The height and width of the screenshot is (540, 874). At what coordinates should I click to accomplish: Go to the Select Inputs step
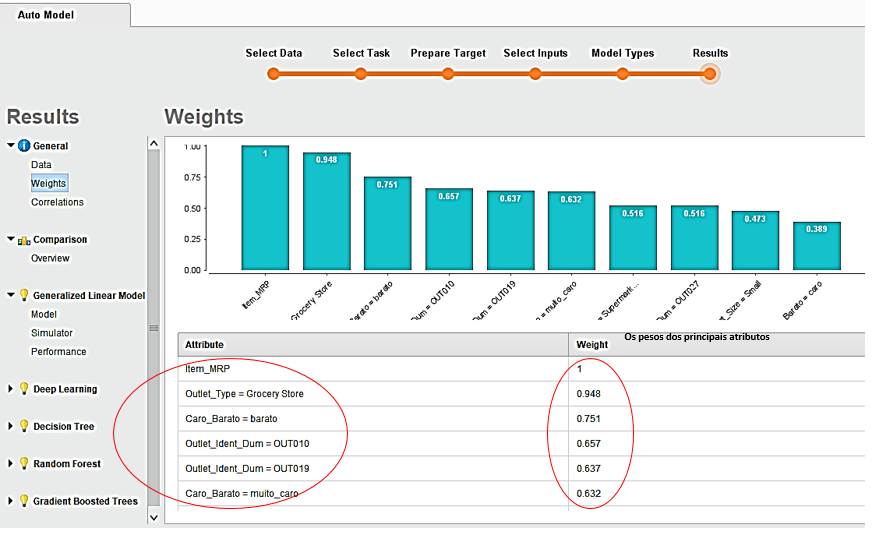coord(535,74)
